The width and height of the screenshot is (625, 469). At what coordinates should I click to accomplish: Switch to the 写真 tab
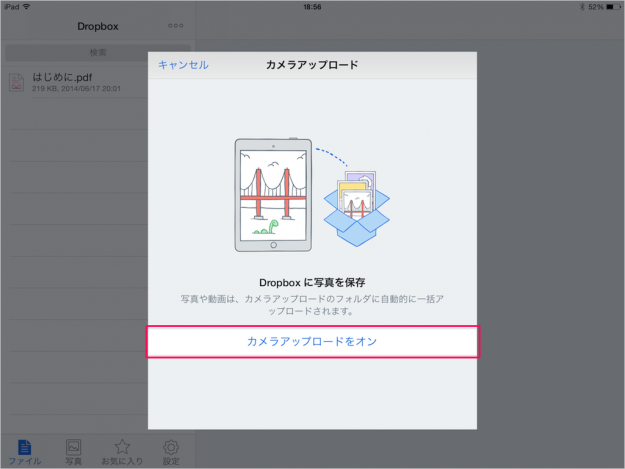(73, 452)
